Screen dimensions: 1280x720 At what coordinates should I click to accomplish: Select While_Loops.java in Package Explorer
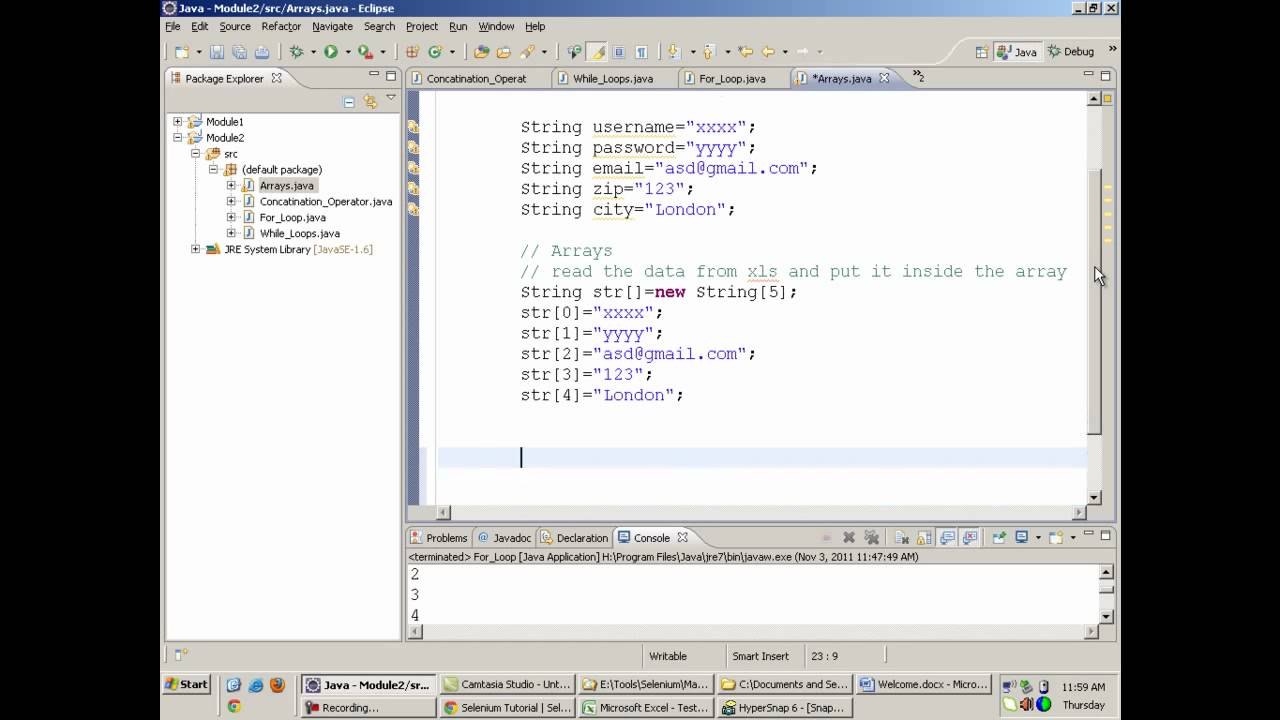coord(300,234)
